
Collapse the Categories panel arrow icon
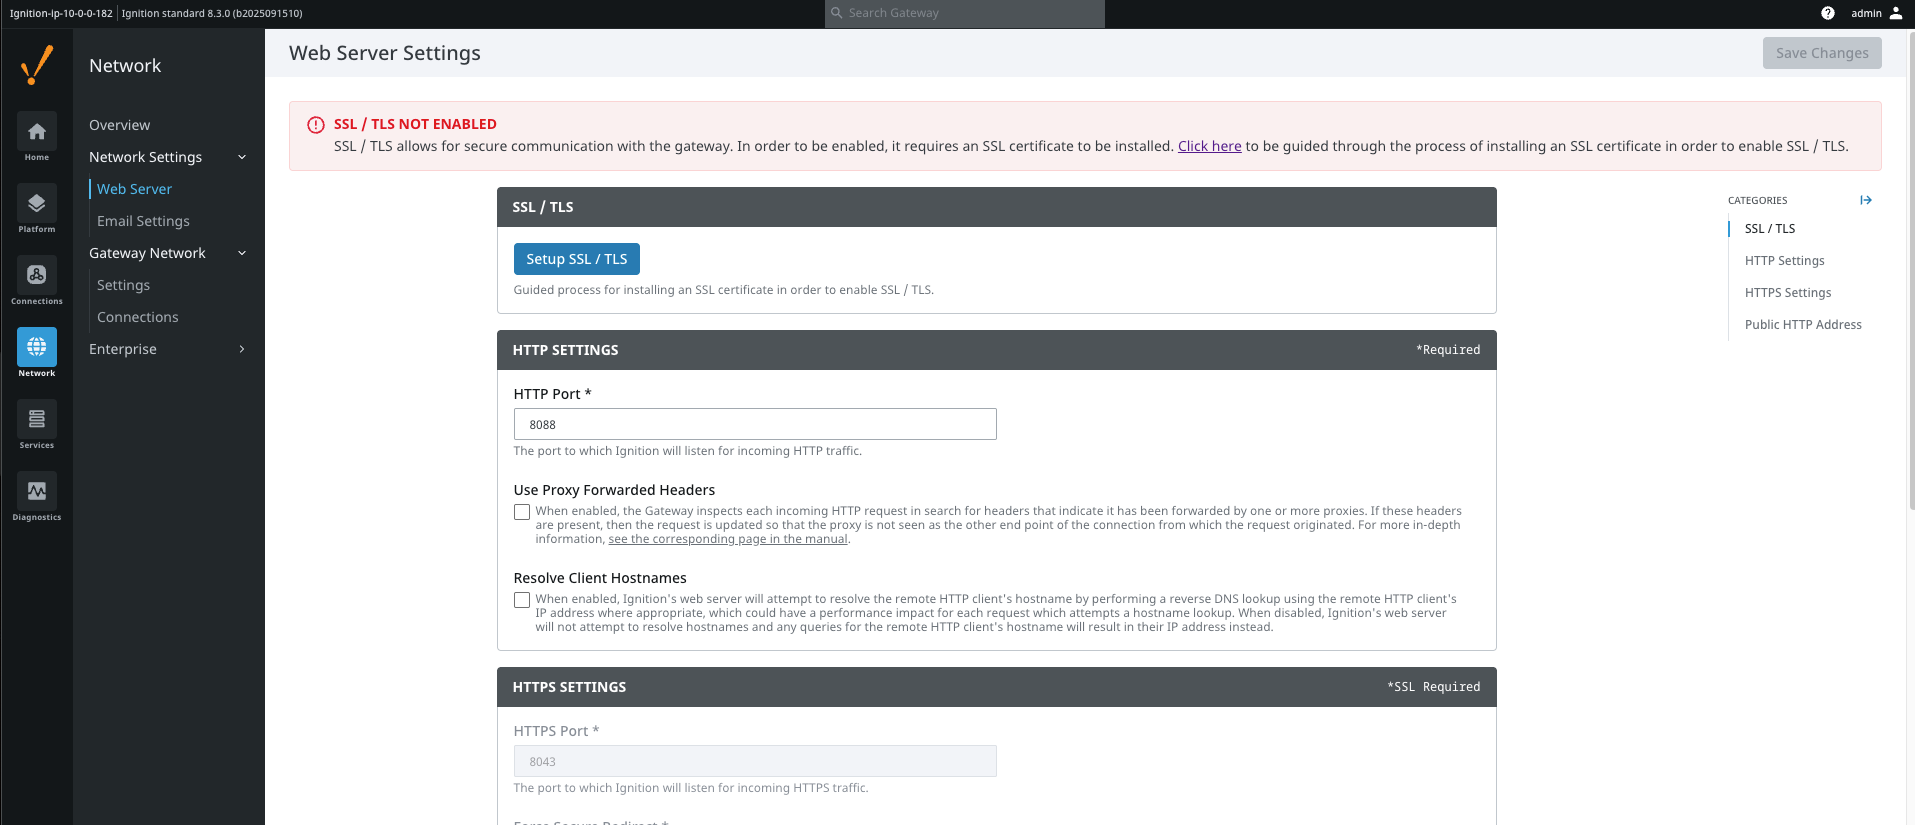pyautogui.click(x=1866, y=200)
